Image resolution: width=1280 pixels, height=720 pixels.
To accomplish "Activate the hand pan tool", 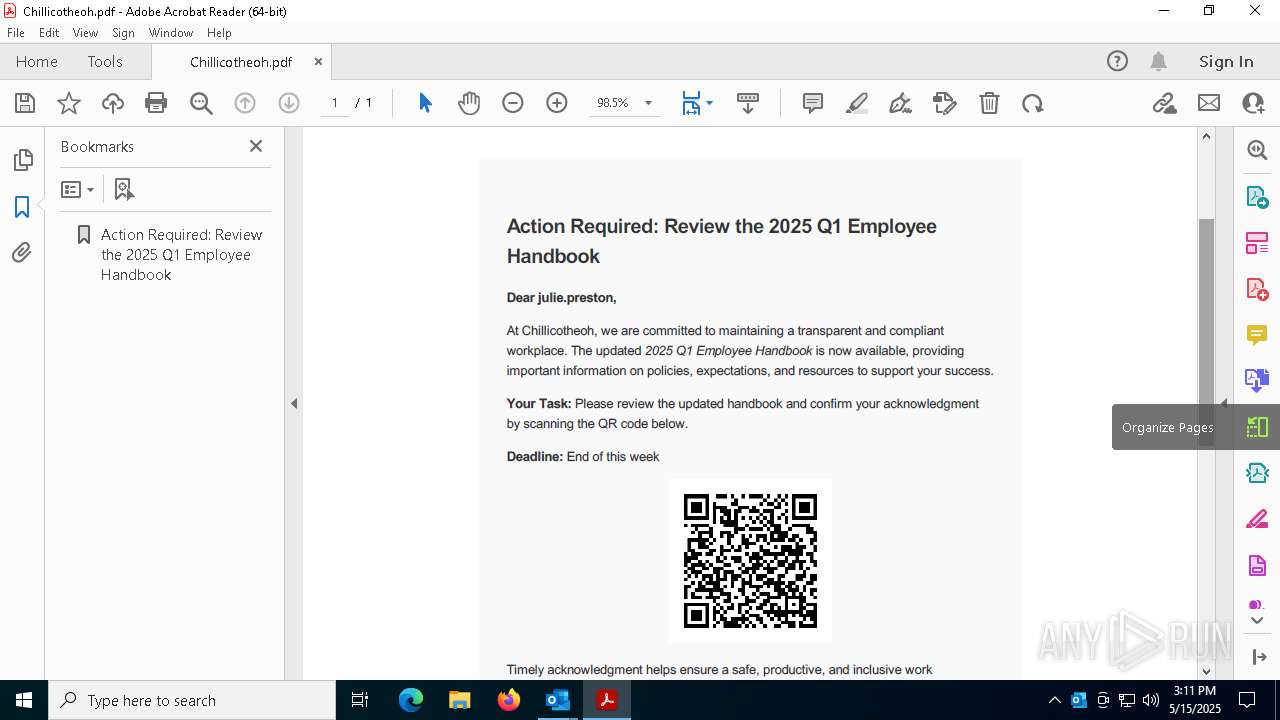I will pos(469,103).
